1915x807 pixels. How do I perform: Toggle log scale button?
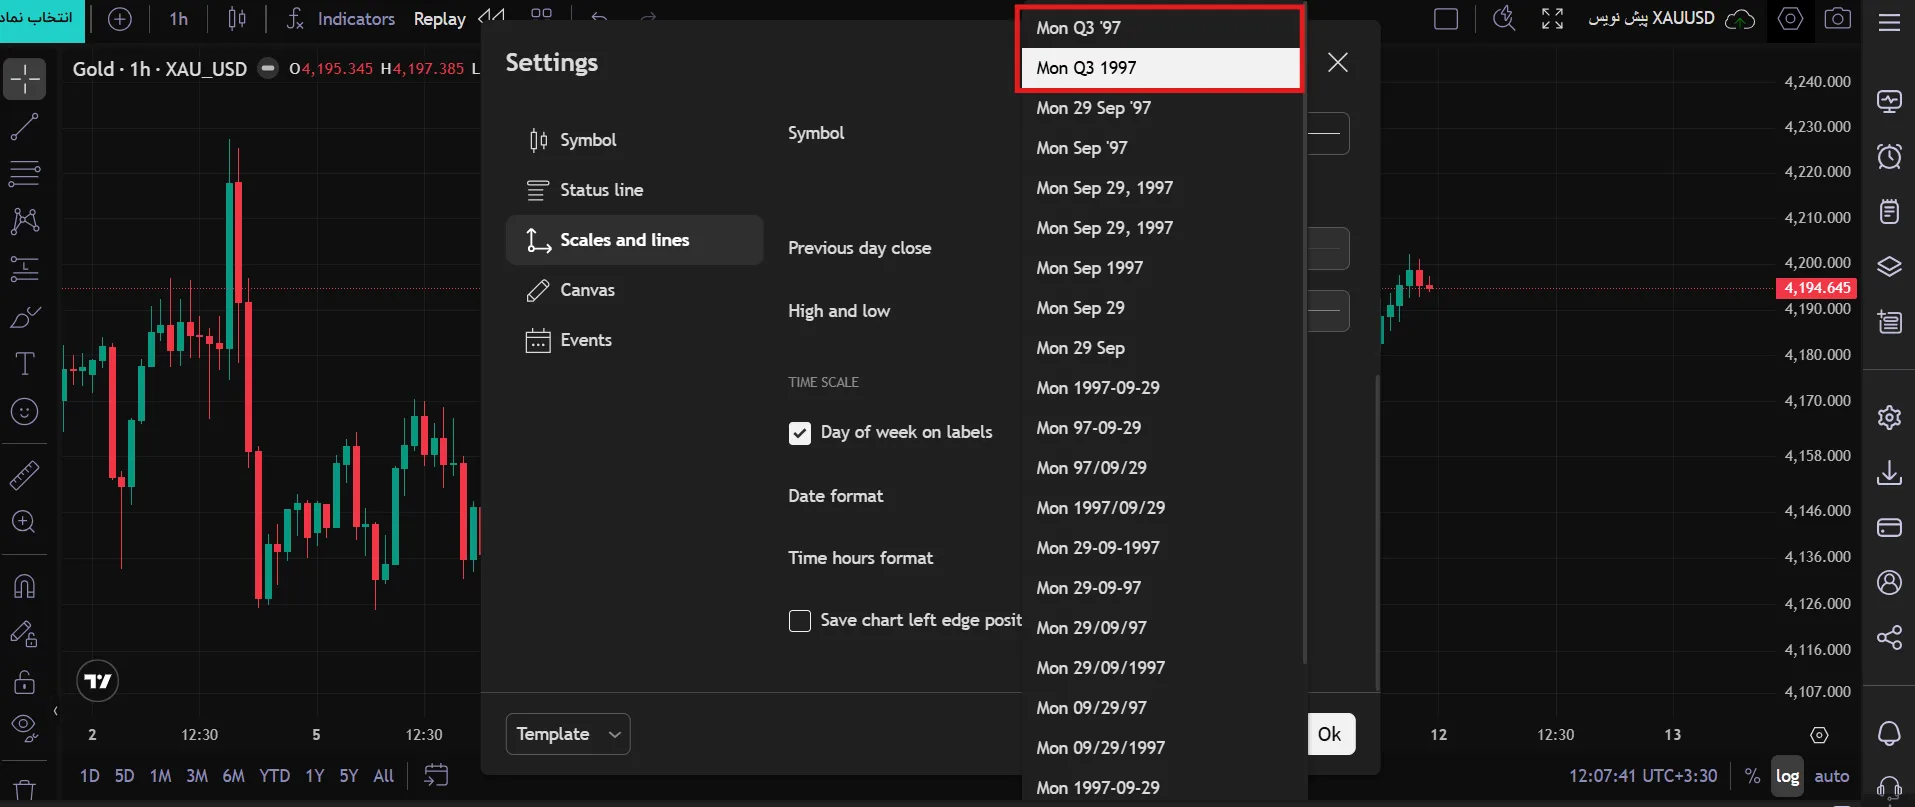tap(1788, 776)
